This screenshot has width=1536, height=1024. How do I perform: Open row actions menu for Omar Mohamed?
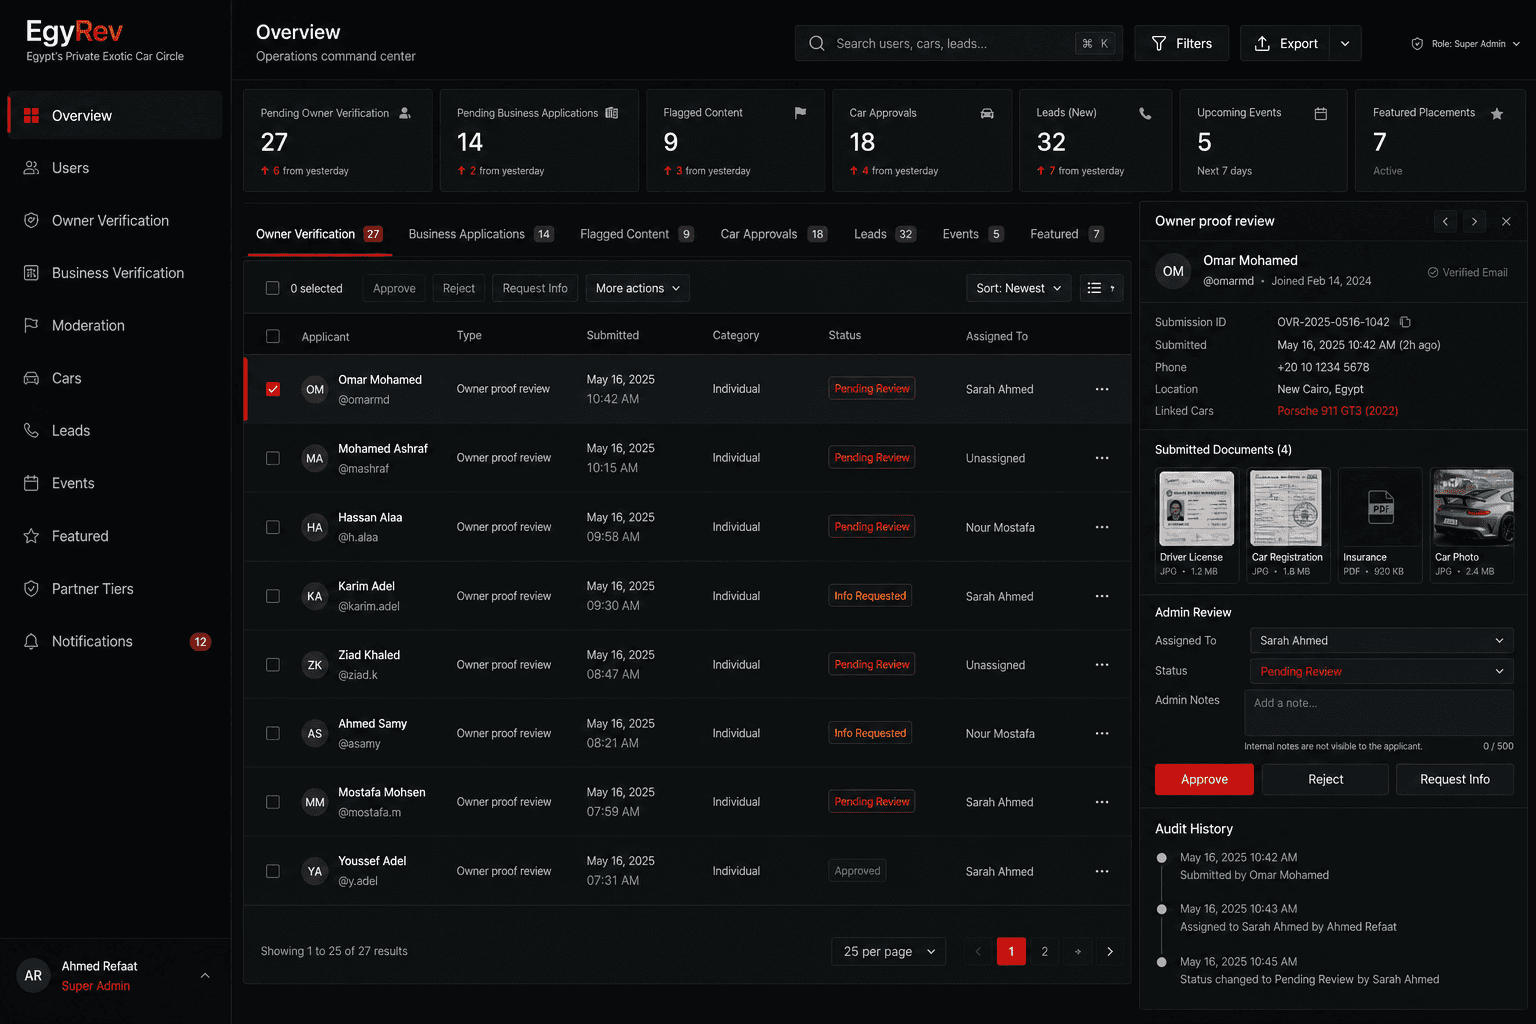pos(1102,389)
